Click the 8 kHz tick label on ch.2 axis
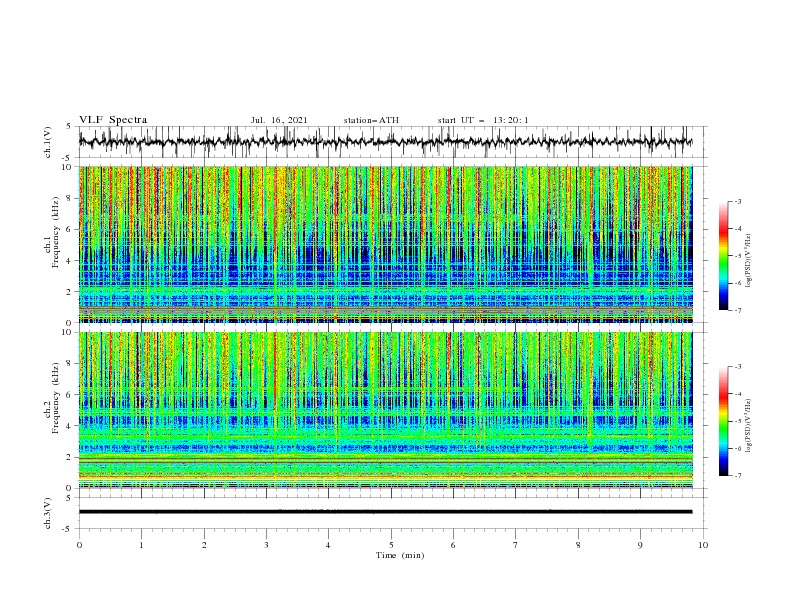The image size is (792, 612). pos(71,364)
